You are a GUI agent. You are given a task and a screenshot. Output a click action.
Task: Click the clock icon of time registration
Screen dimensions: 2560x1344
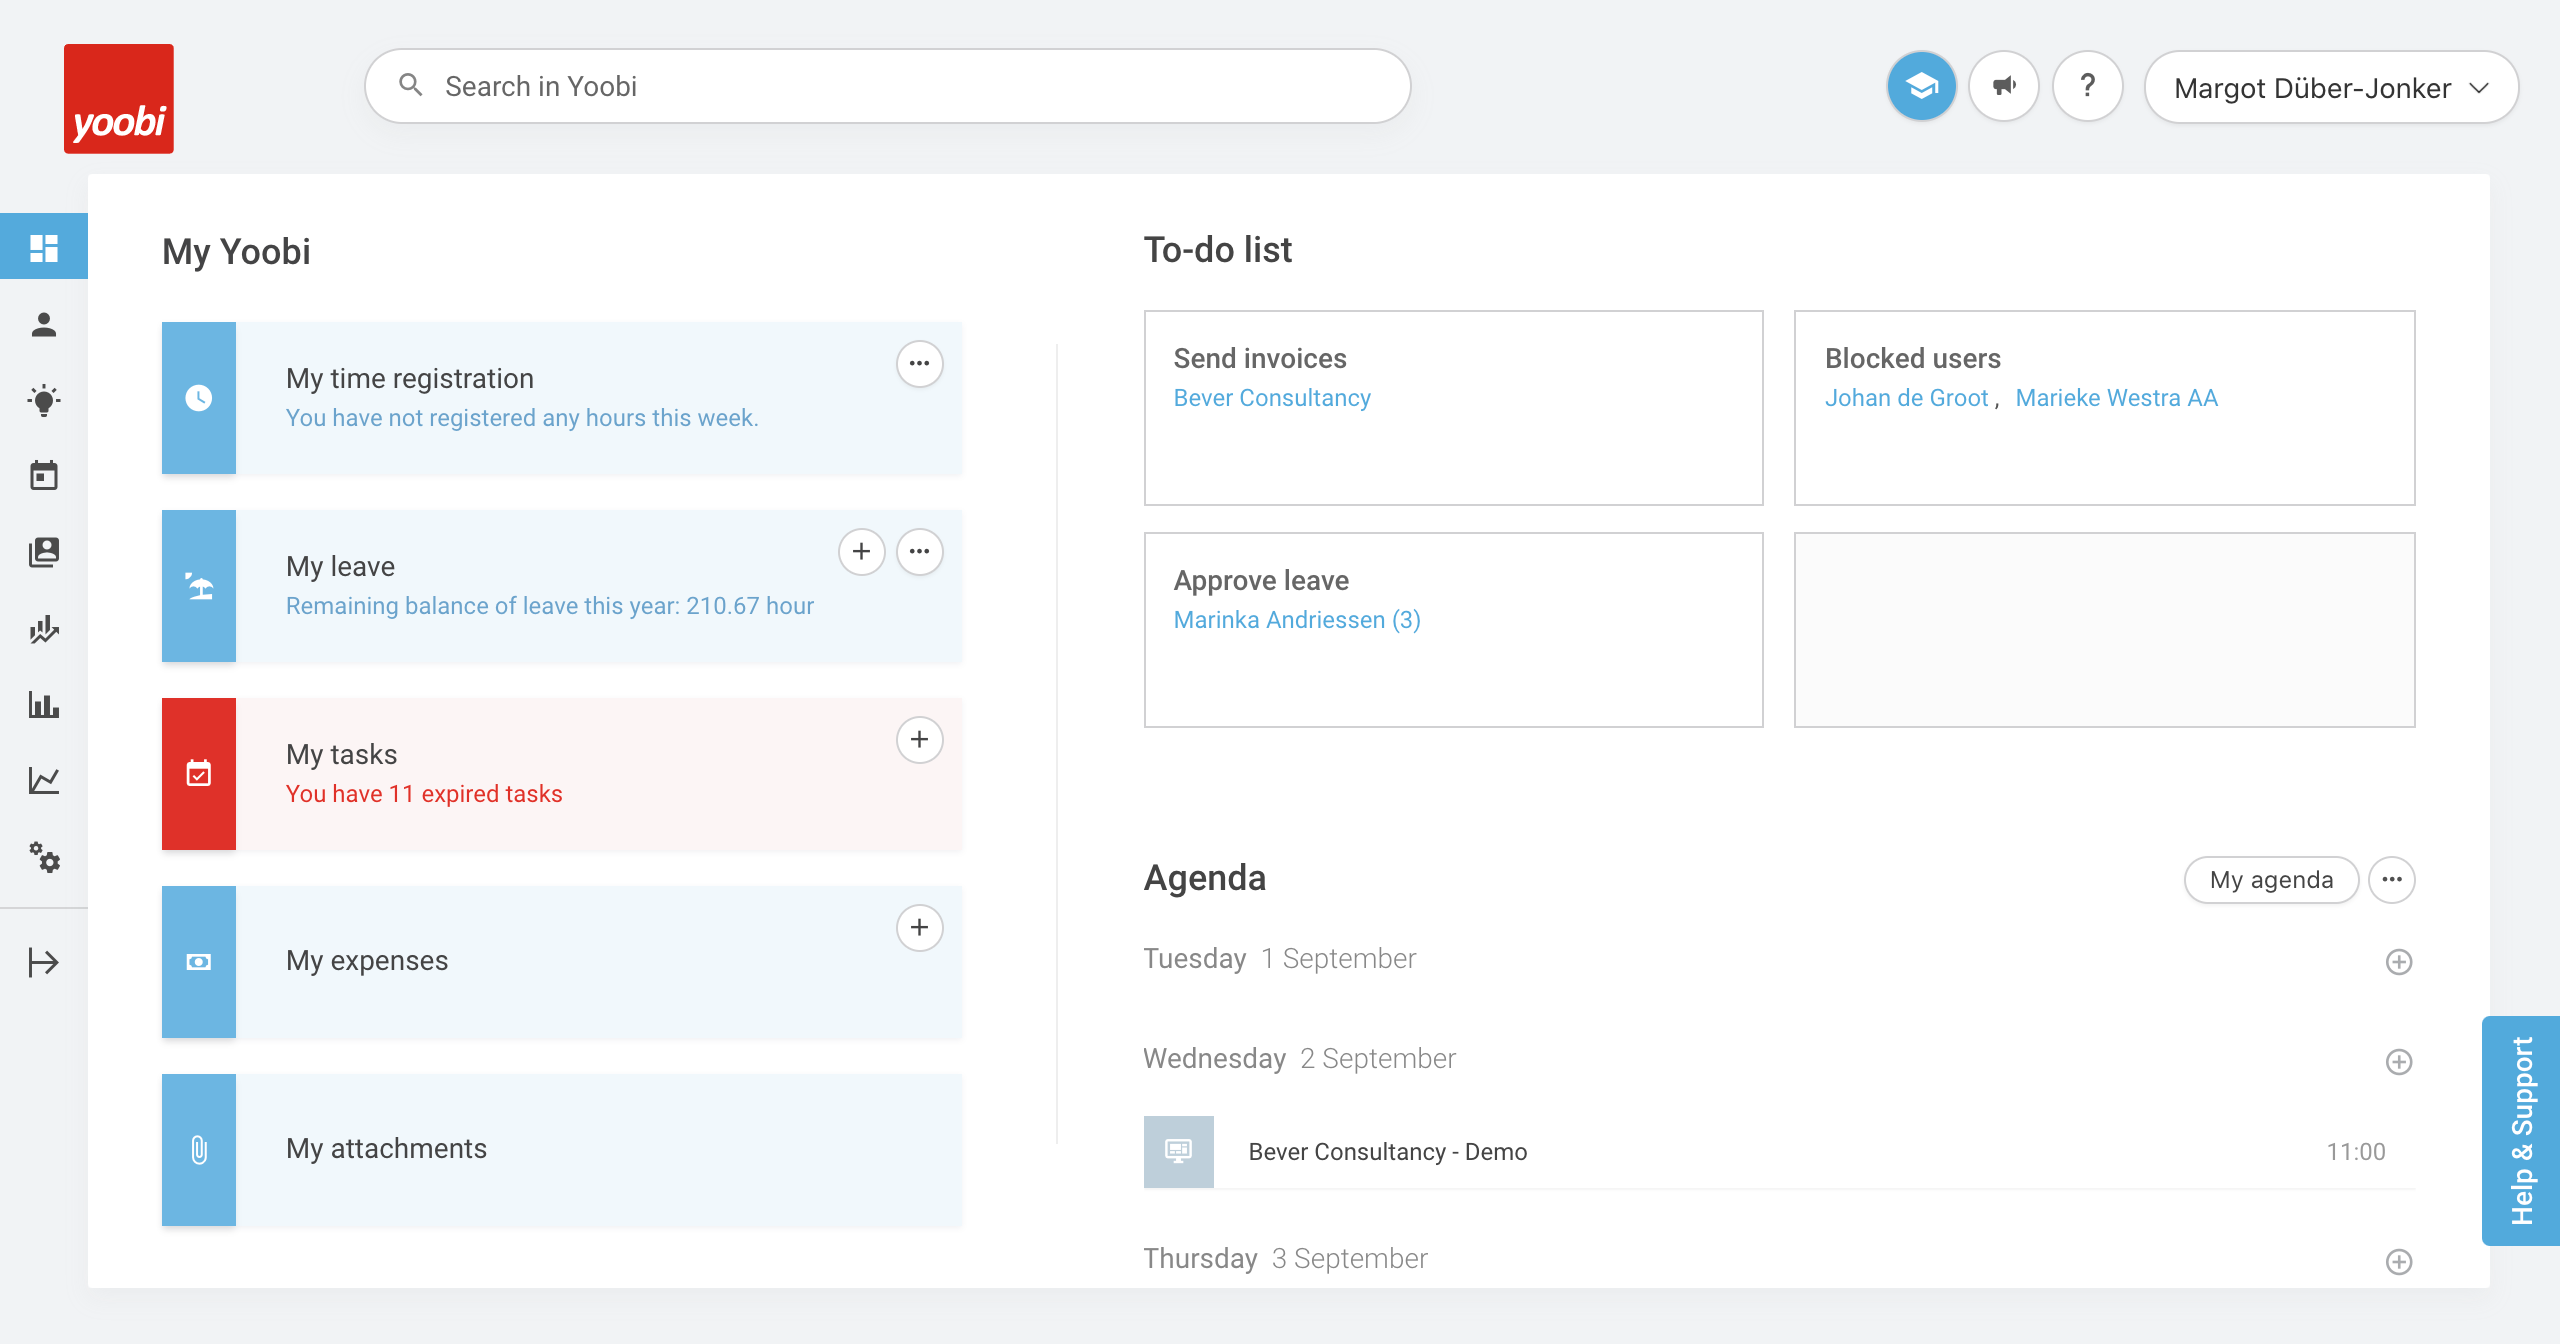(x=199, y=398)
